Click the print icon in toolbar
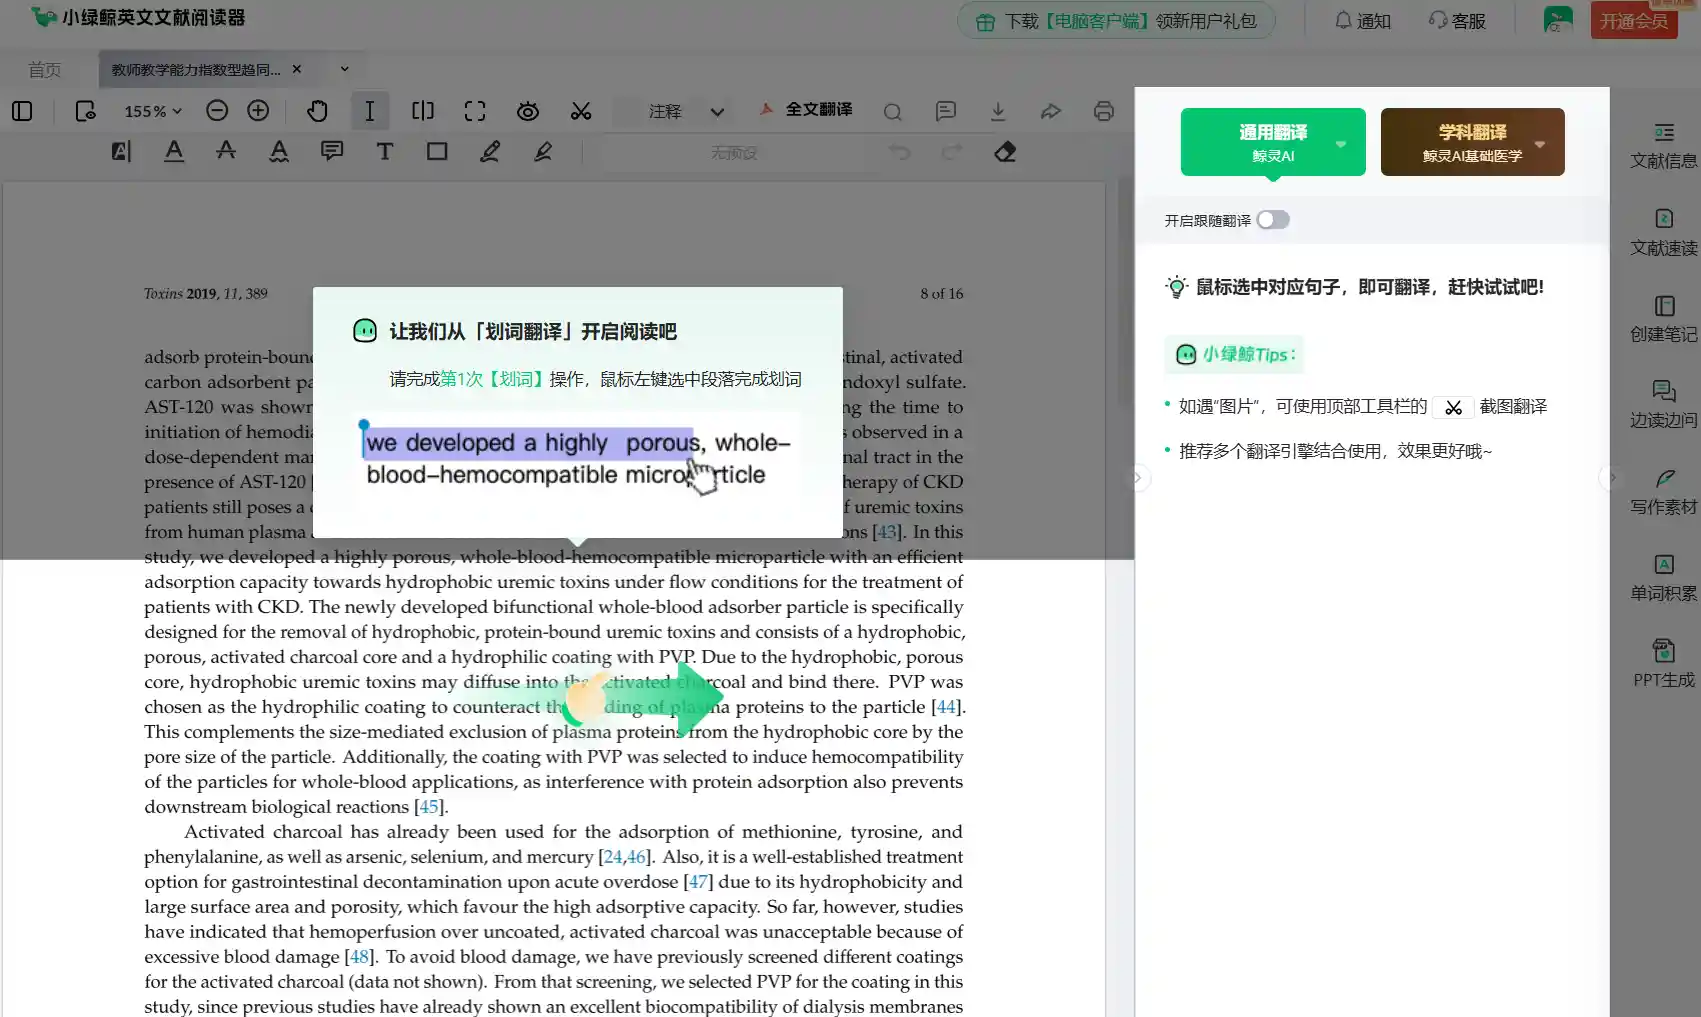The height and width of the screenshot is (1017, 1701). (1103, 111)
